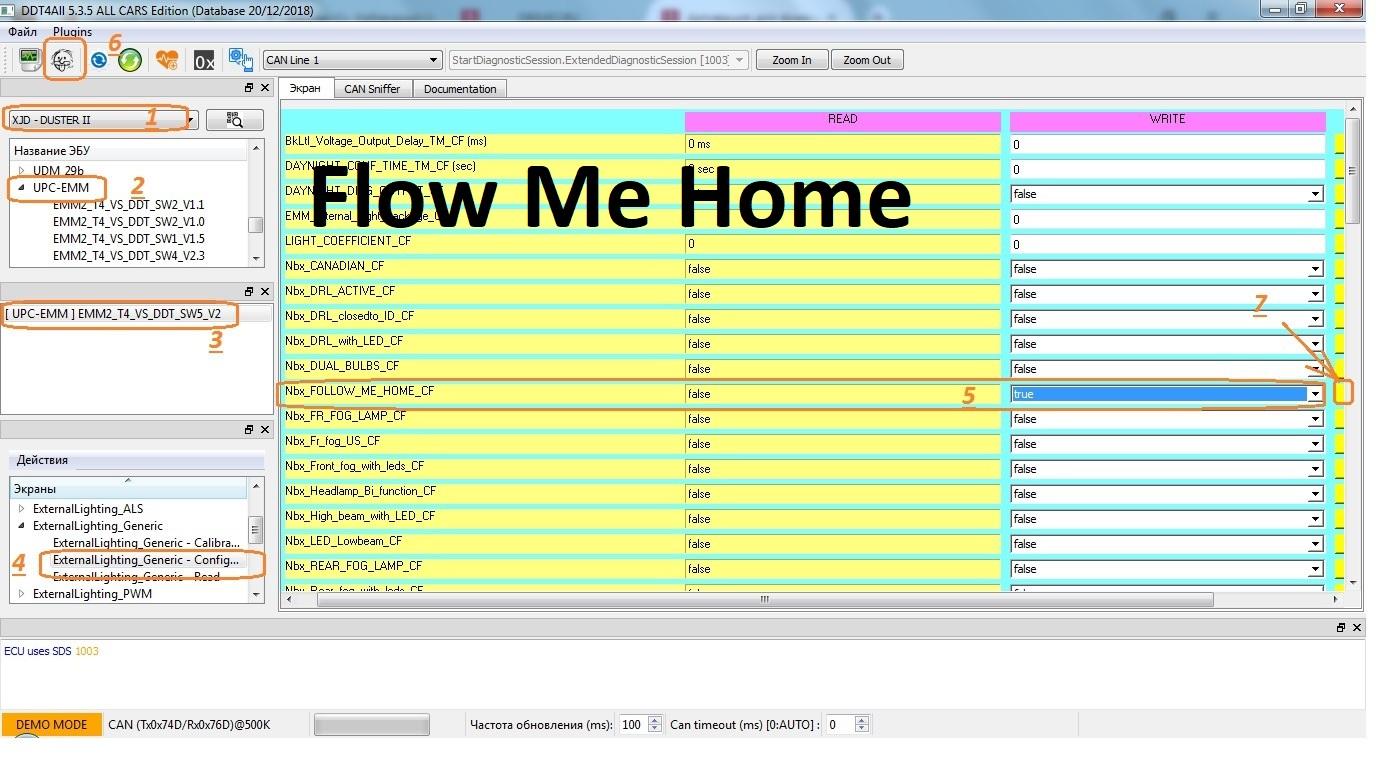Click the orange heart diagnostic icon
This screenshot has height=778, width=1392.
point(167,60)
